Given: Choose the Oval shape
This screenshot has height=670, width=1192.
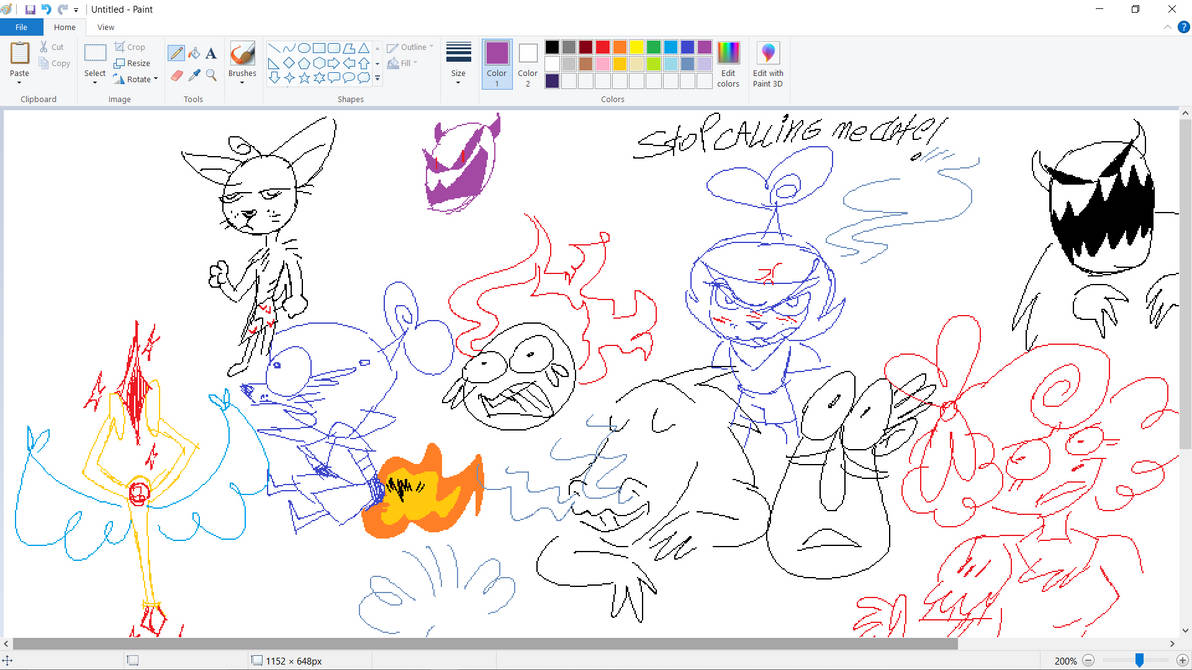Looking at the screenshot, I should click(x=304, y=48).
